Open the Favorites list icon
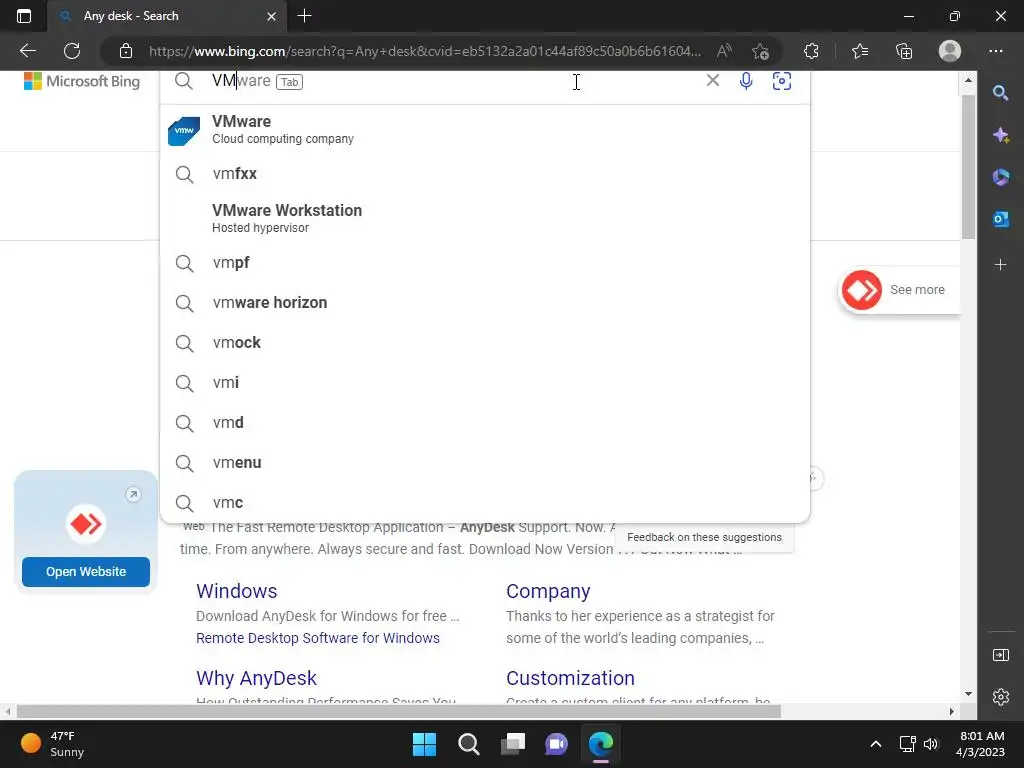This screenshot has height=768, width=1024. pyautogui.click(x=859, y=51)
